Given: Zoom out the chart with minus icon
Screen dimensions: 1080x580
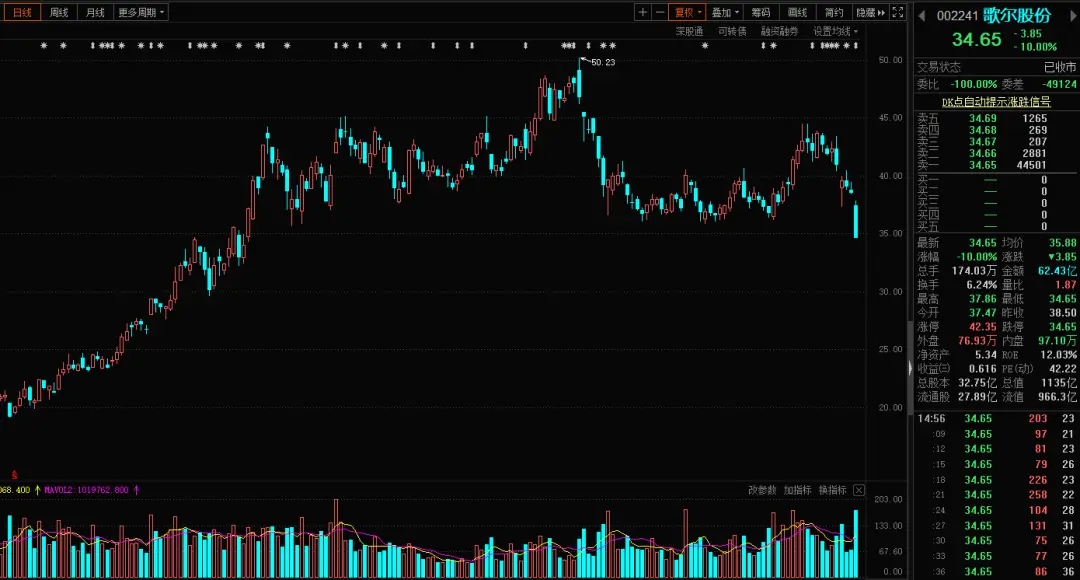Looking at the screenshot, I should point(659,12).
